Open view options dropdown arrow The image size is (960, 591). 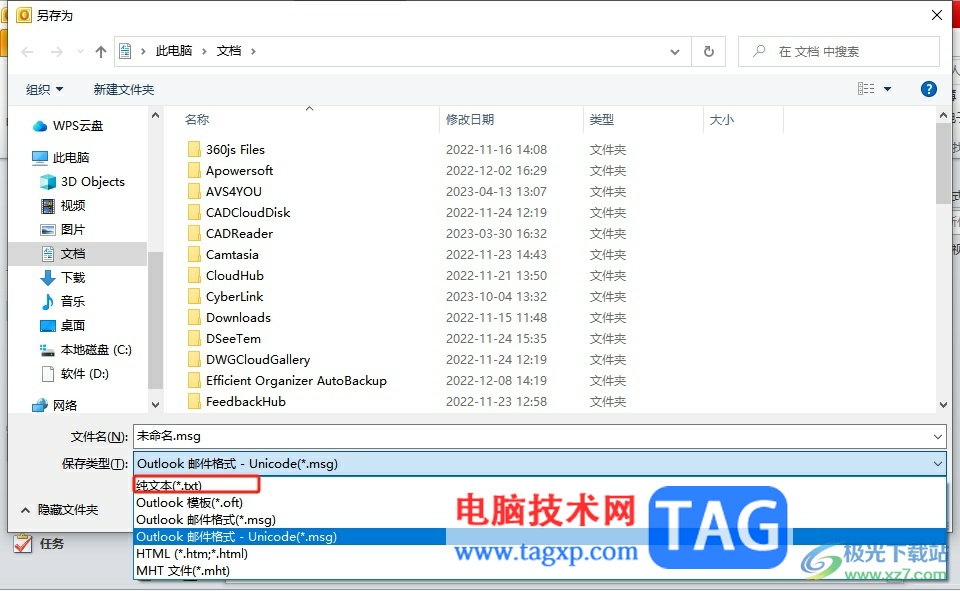pos(887,89)
